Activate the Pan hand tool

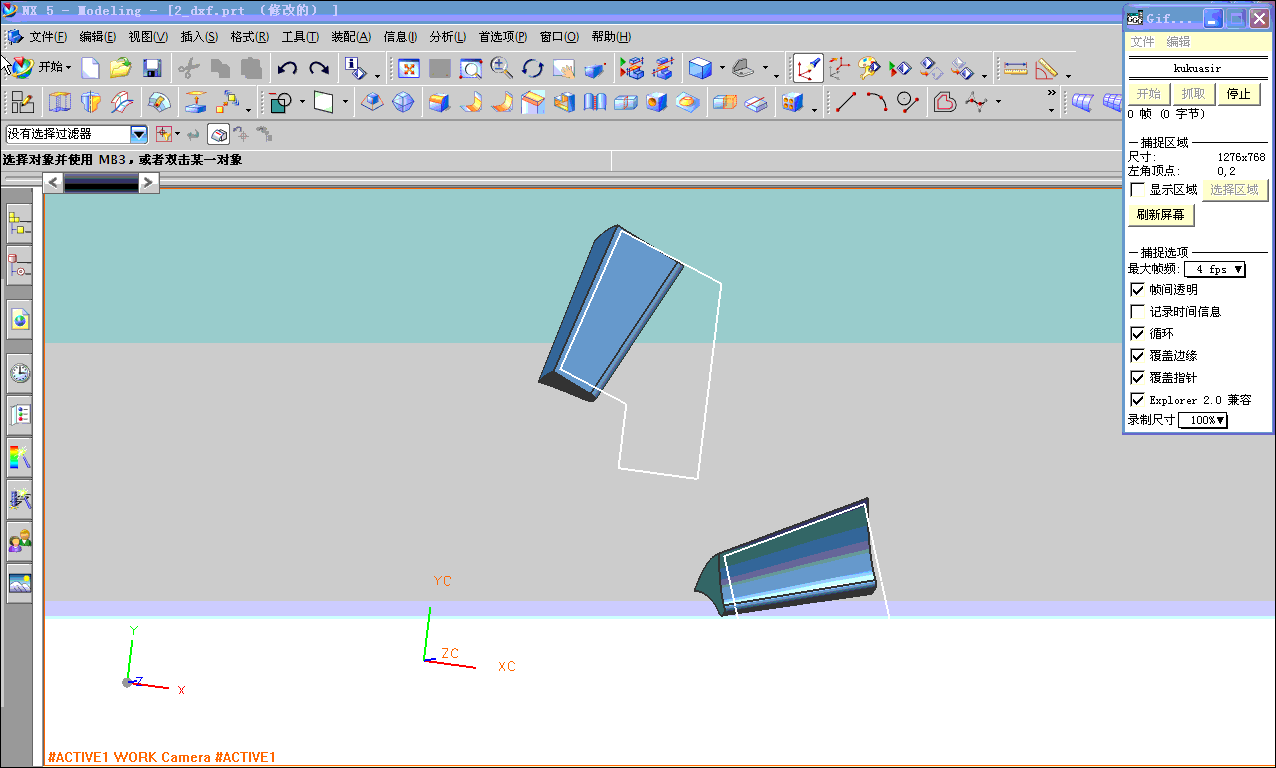pyautogui.click(x=564, y=68)
